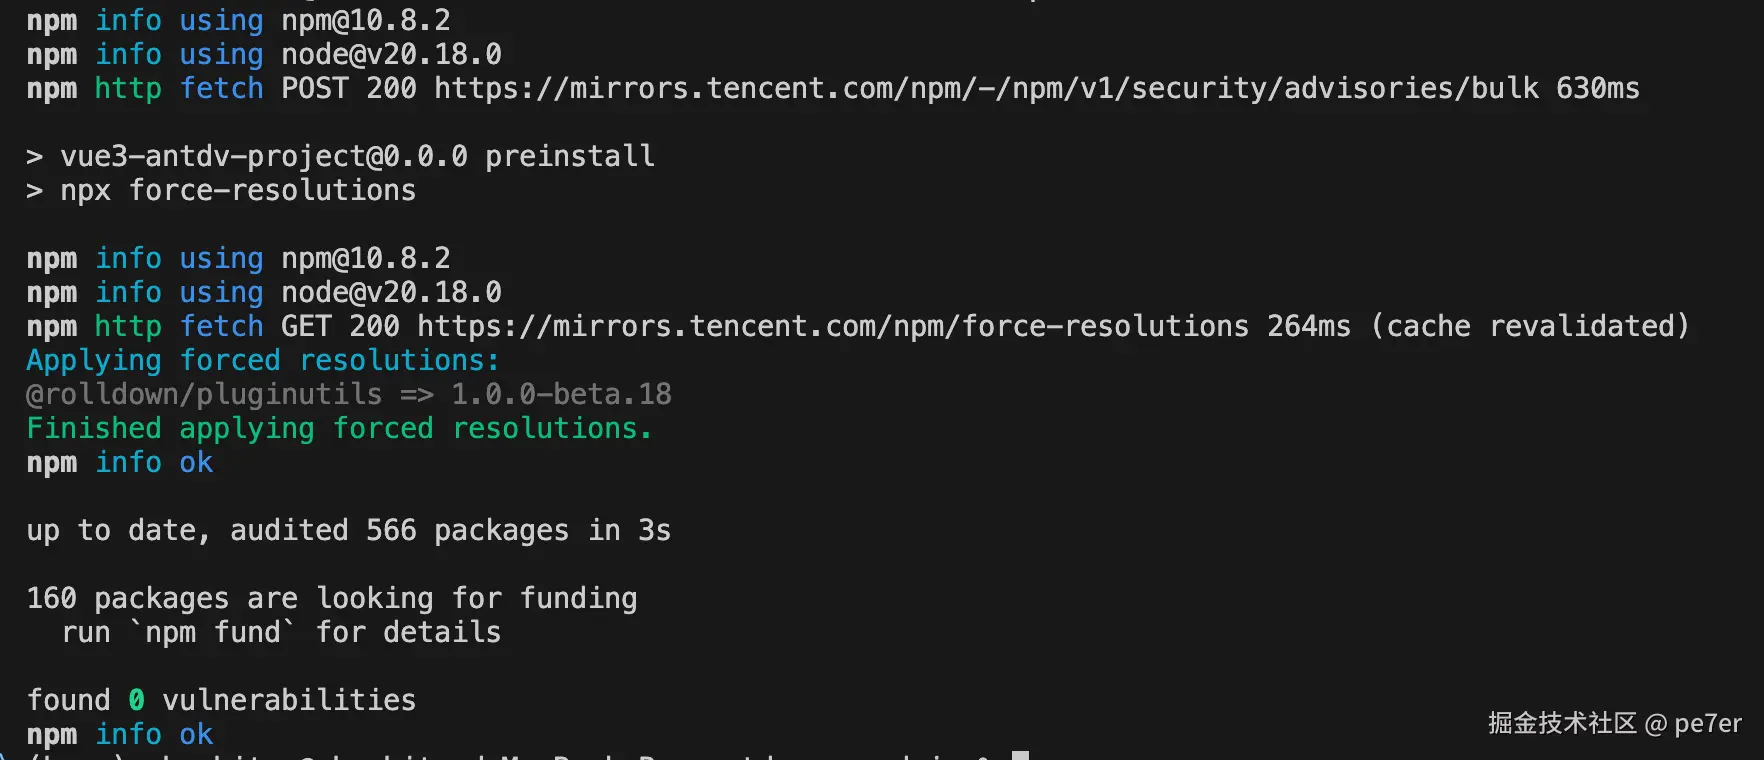
Task: Click the green 0 vulnerabilities count
Action: pyautogui.click(x=136, y=700)
